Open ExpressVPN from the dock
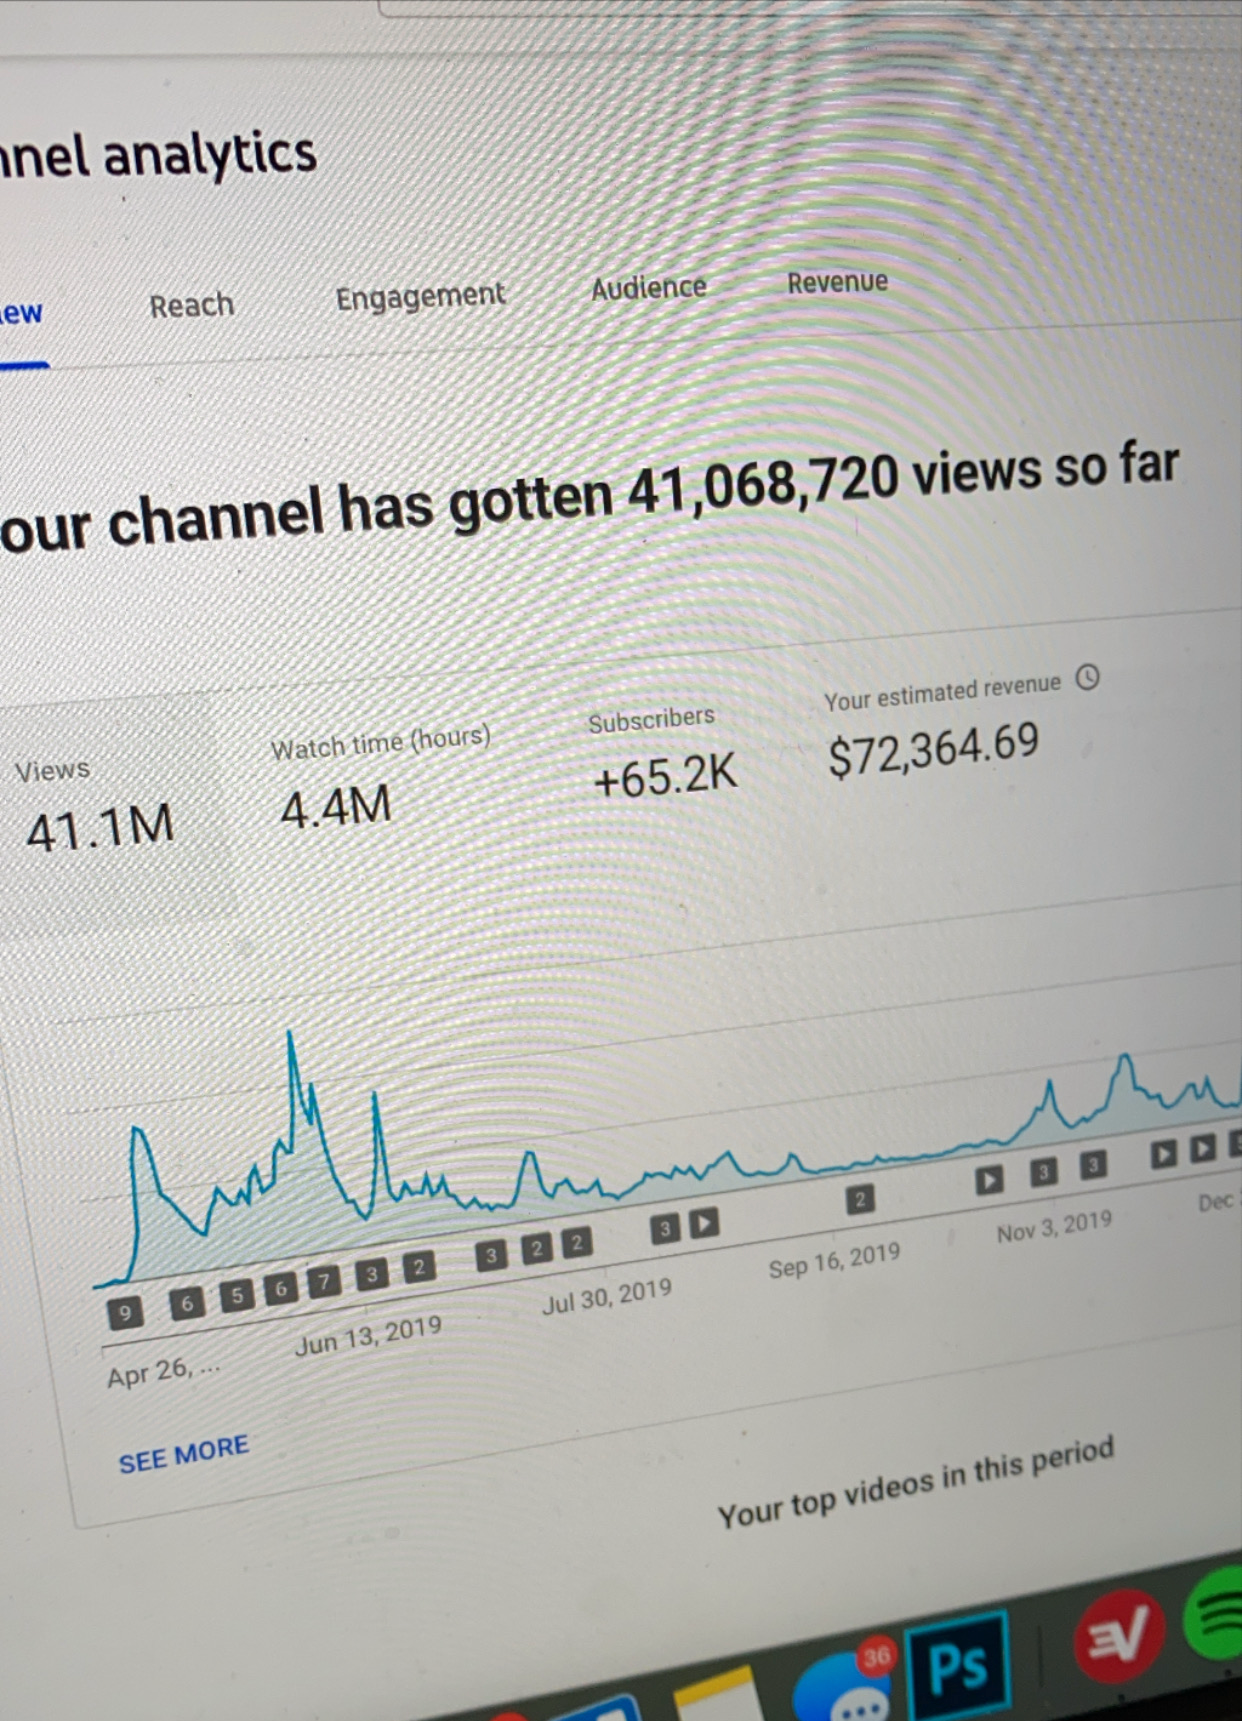This screenshot has width=1242, height=1721. pos(1117,1638)
